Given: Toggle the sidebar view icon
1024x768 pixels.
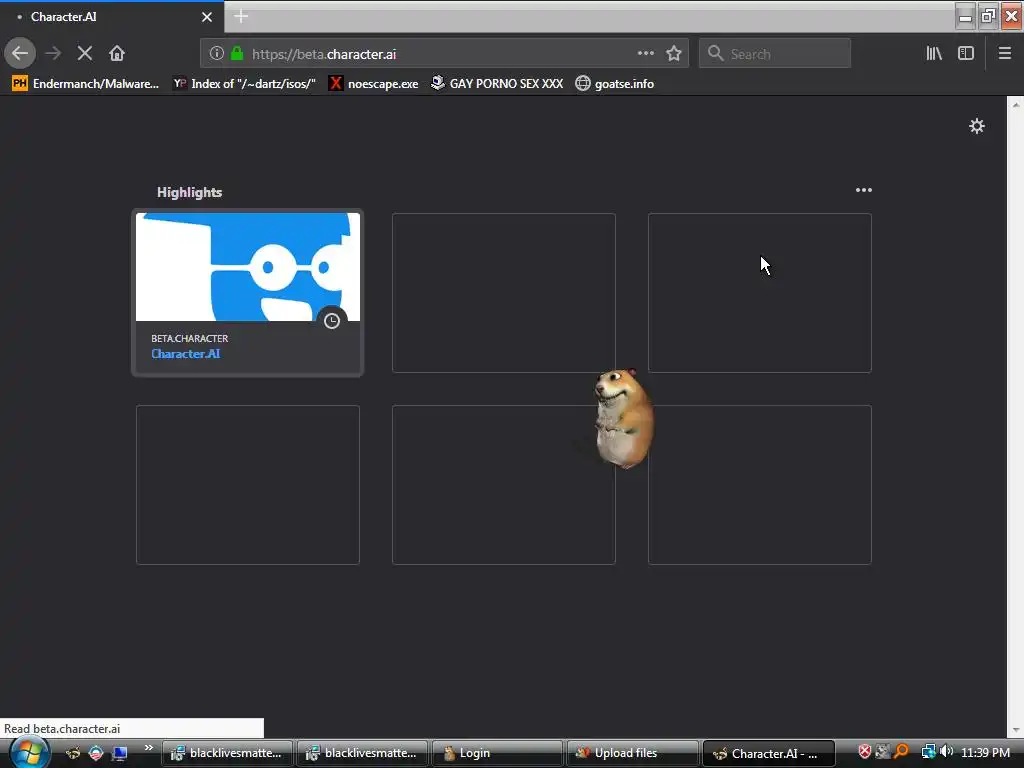Looking at the screenshot, I should coord(966,54).
